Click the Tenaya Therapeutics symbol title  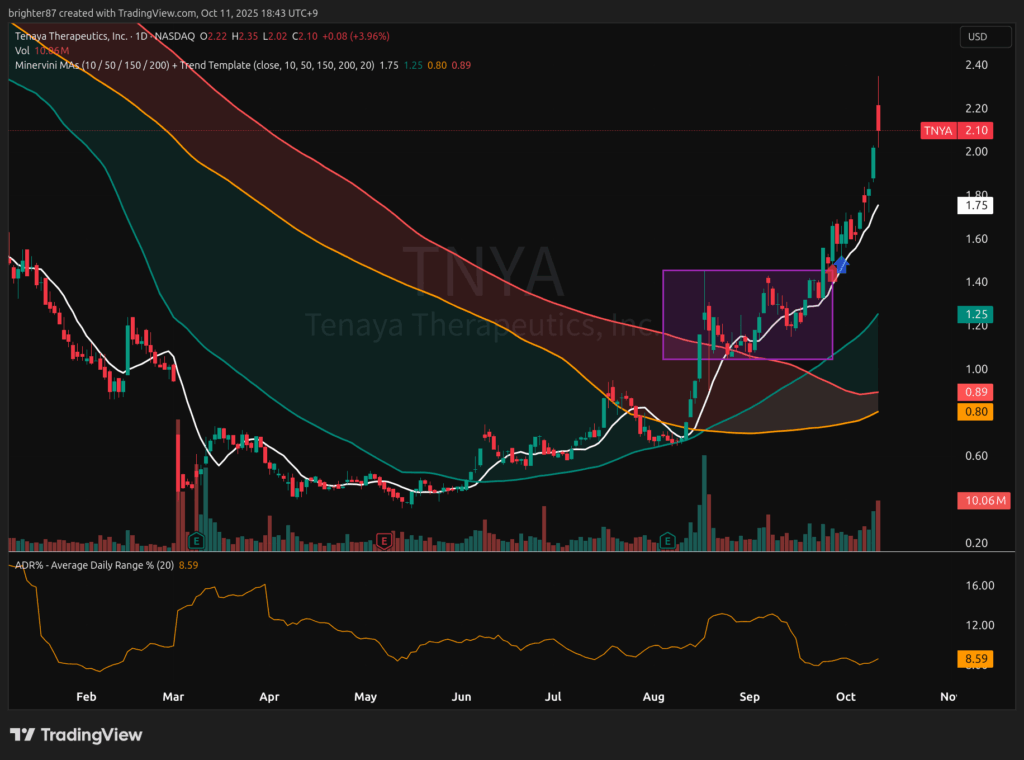click(70, 36)
